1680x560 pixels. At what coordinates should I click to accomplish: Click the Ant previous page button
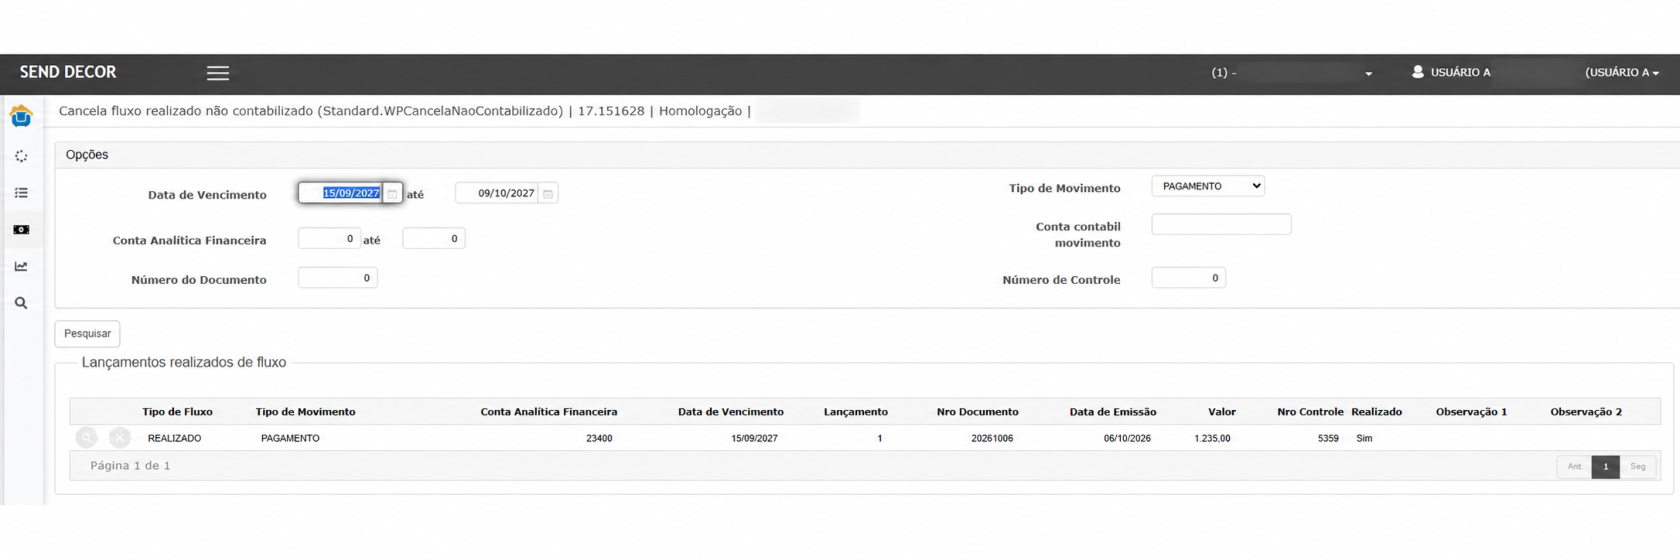click(1574, 467)
